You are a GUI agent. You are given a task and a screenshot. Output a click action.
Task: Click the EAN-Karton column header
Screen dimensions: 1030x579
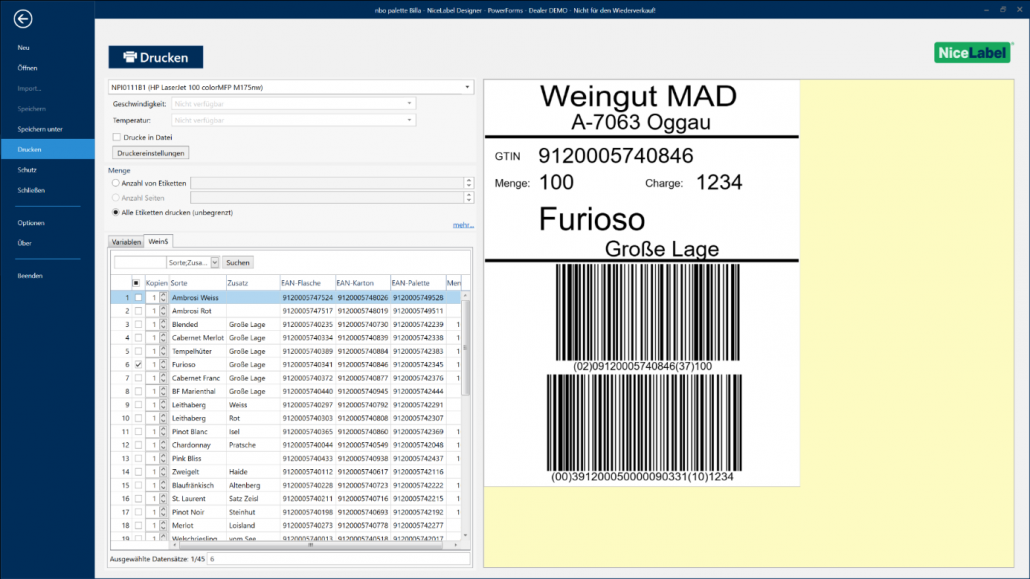coord(363,283)
